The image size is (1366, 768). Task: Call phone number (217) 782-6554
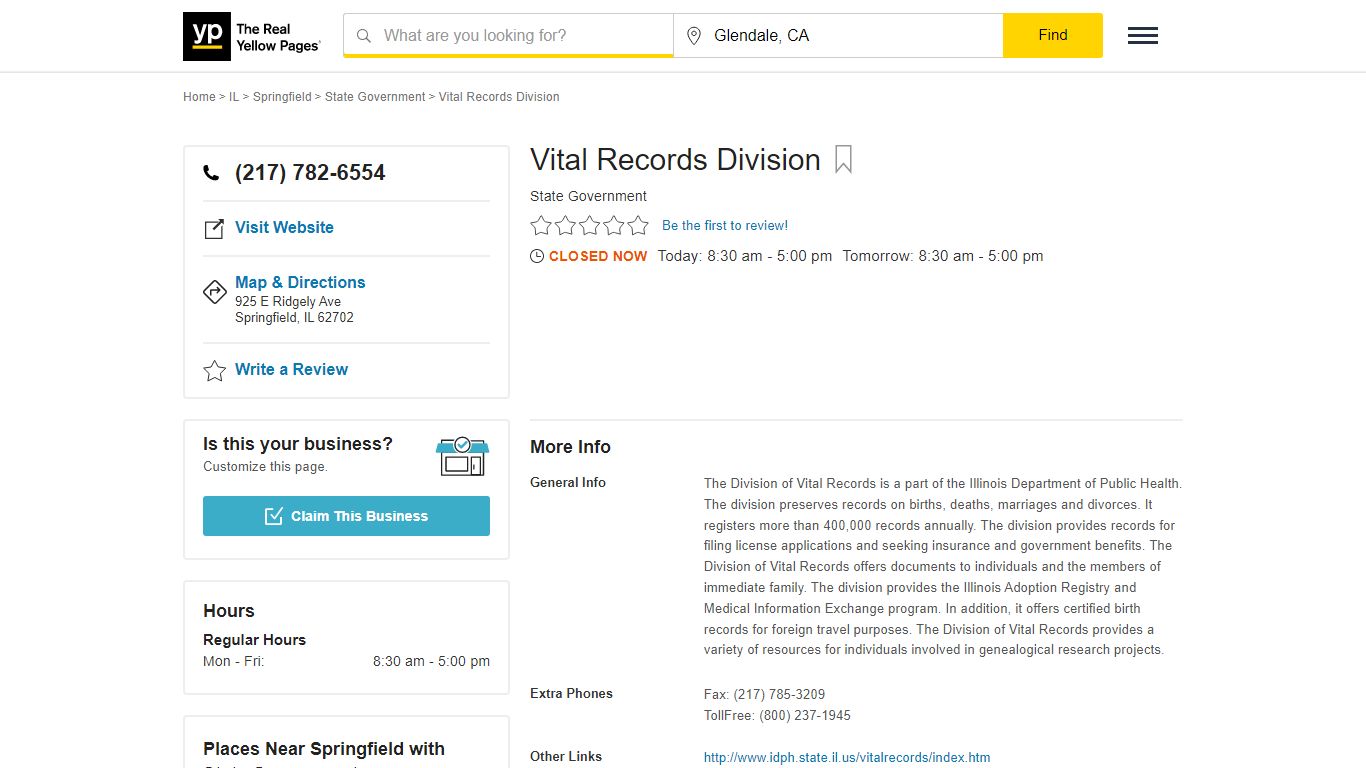click(x=310, y=173)
